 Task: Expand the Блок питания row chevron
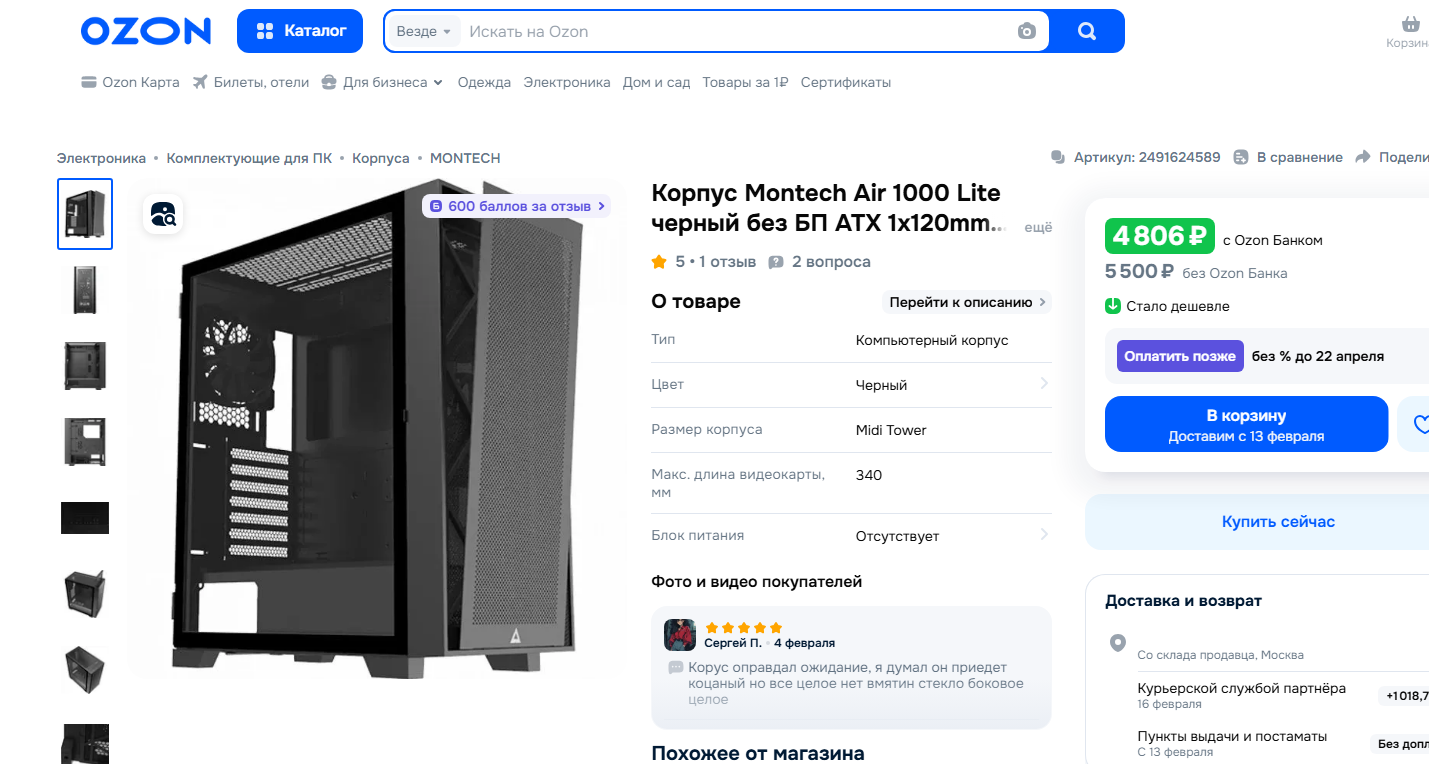1044,535
